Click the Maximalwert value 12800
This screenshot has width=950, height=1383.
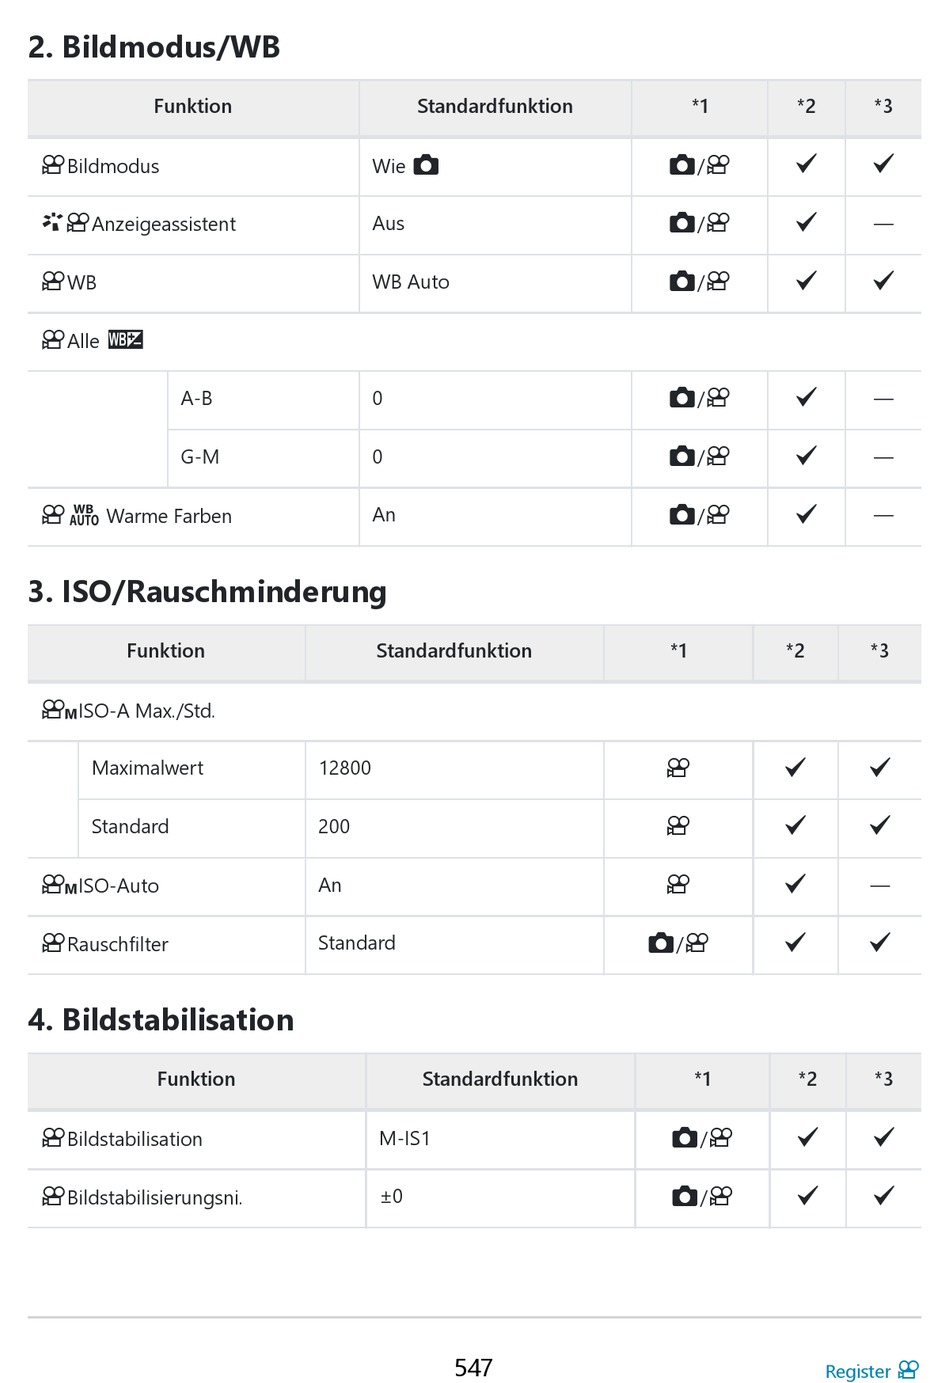345,768
